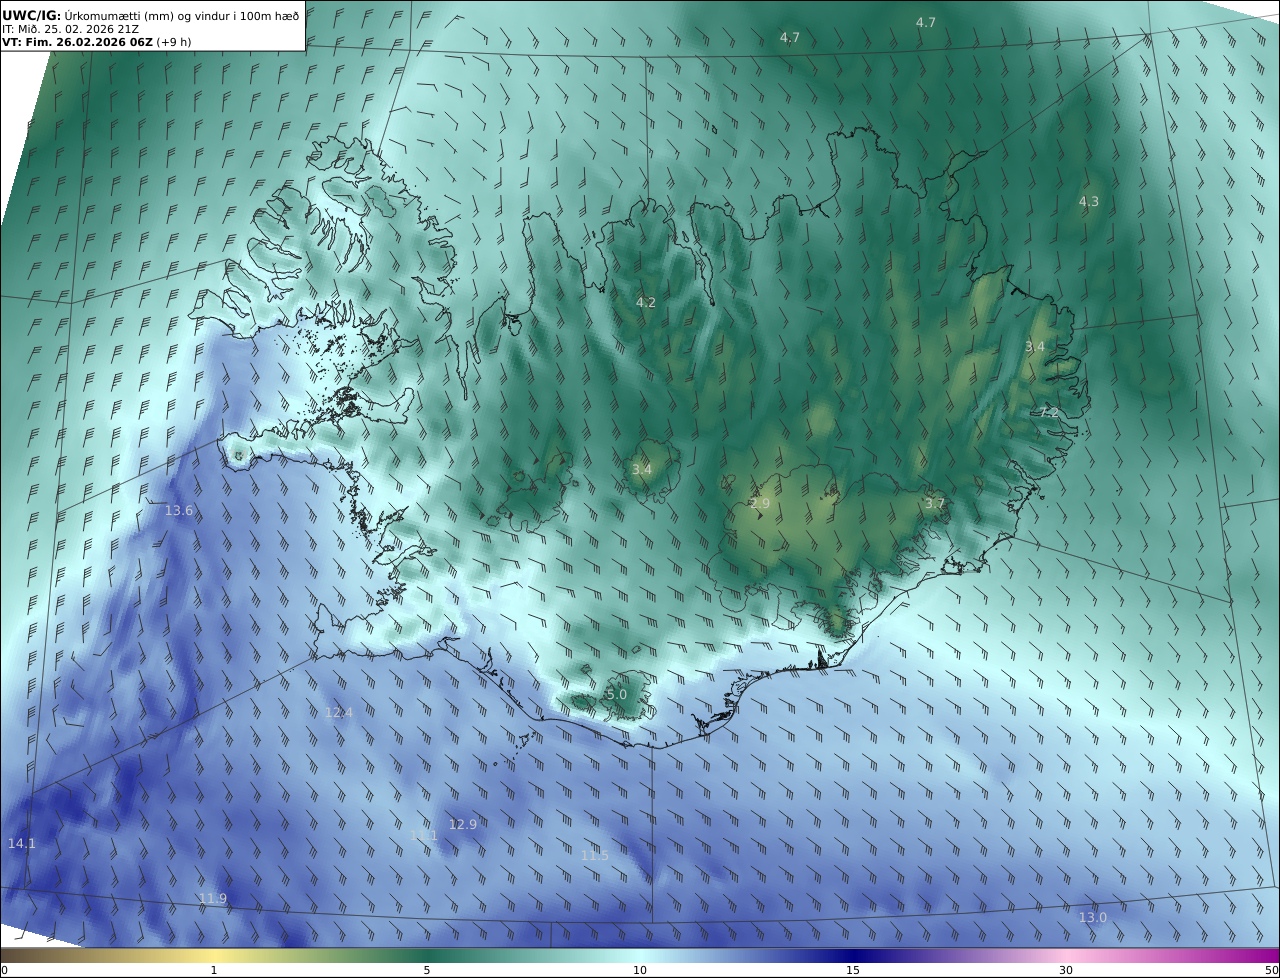Click the '12.4' value label
The width and height of the screenshot is (1280, 978).
coord(339,712)
